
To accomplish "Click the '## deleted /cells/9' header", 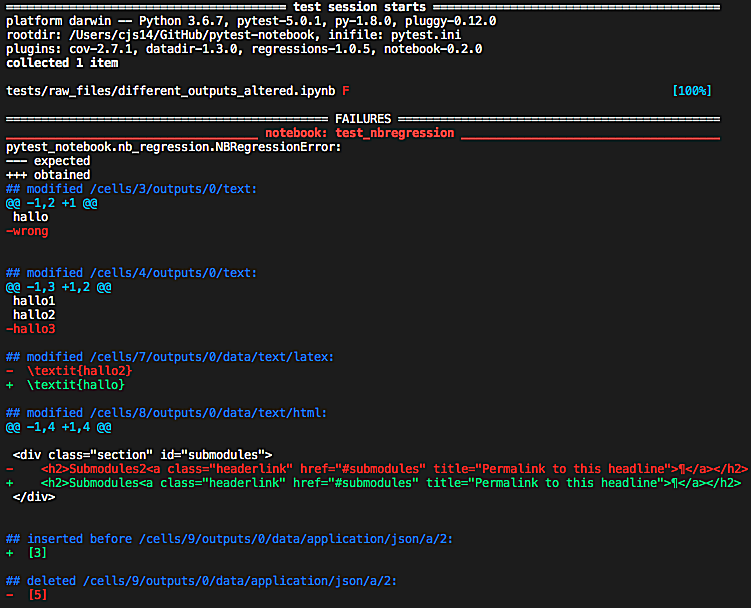I will (201, 581).
